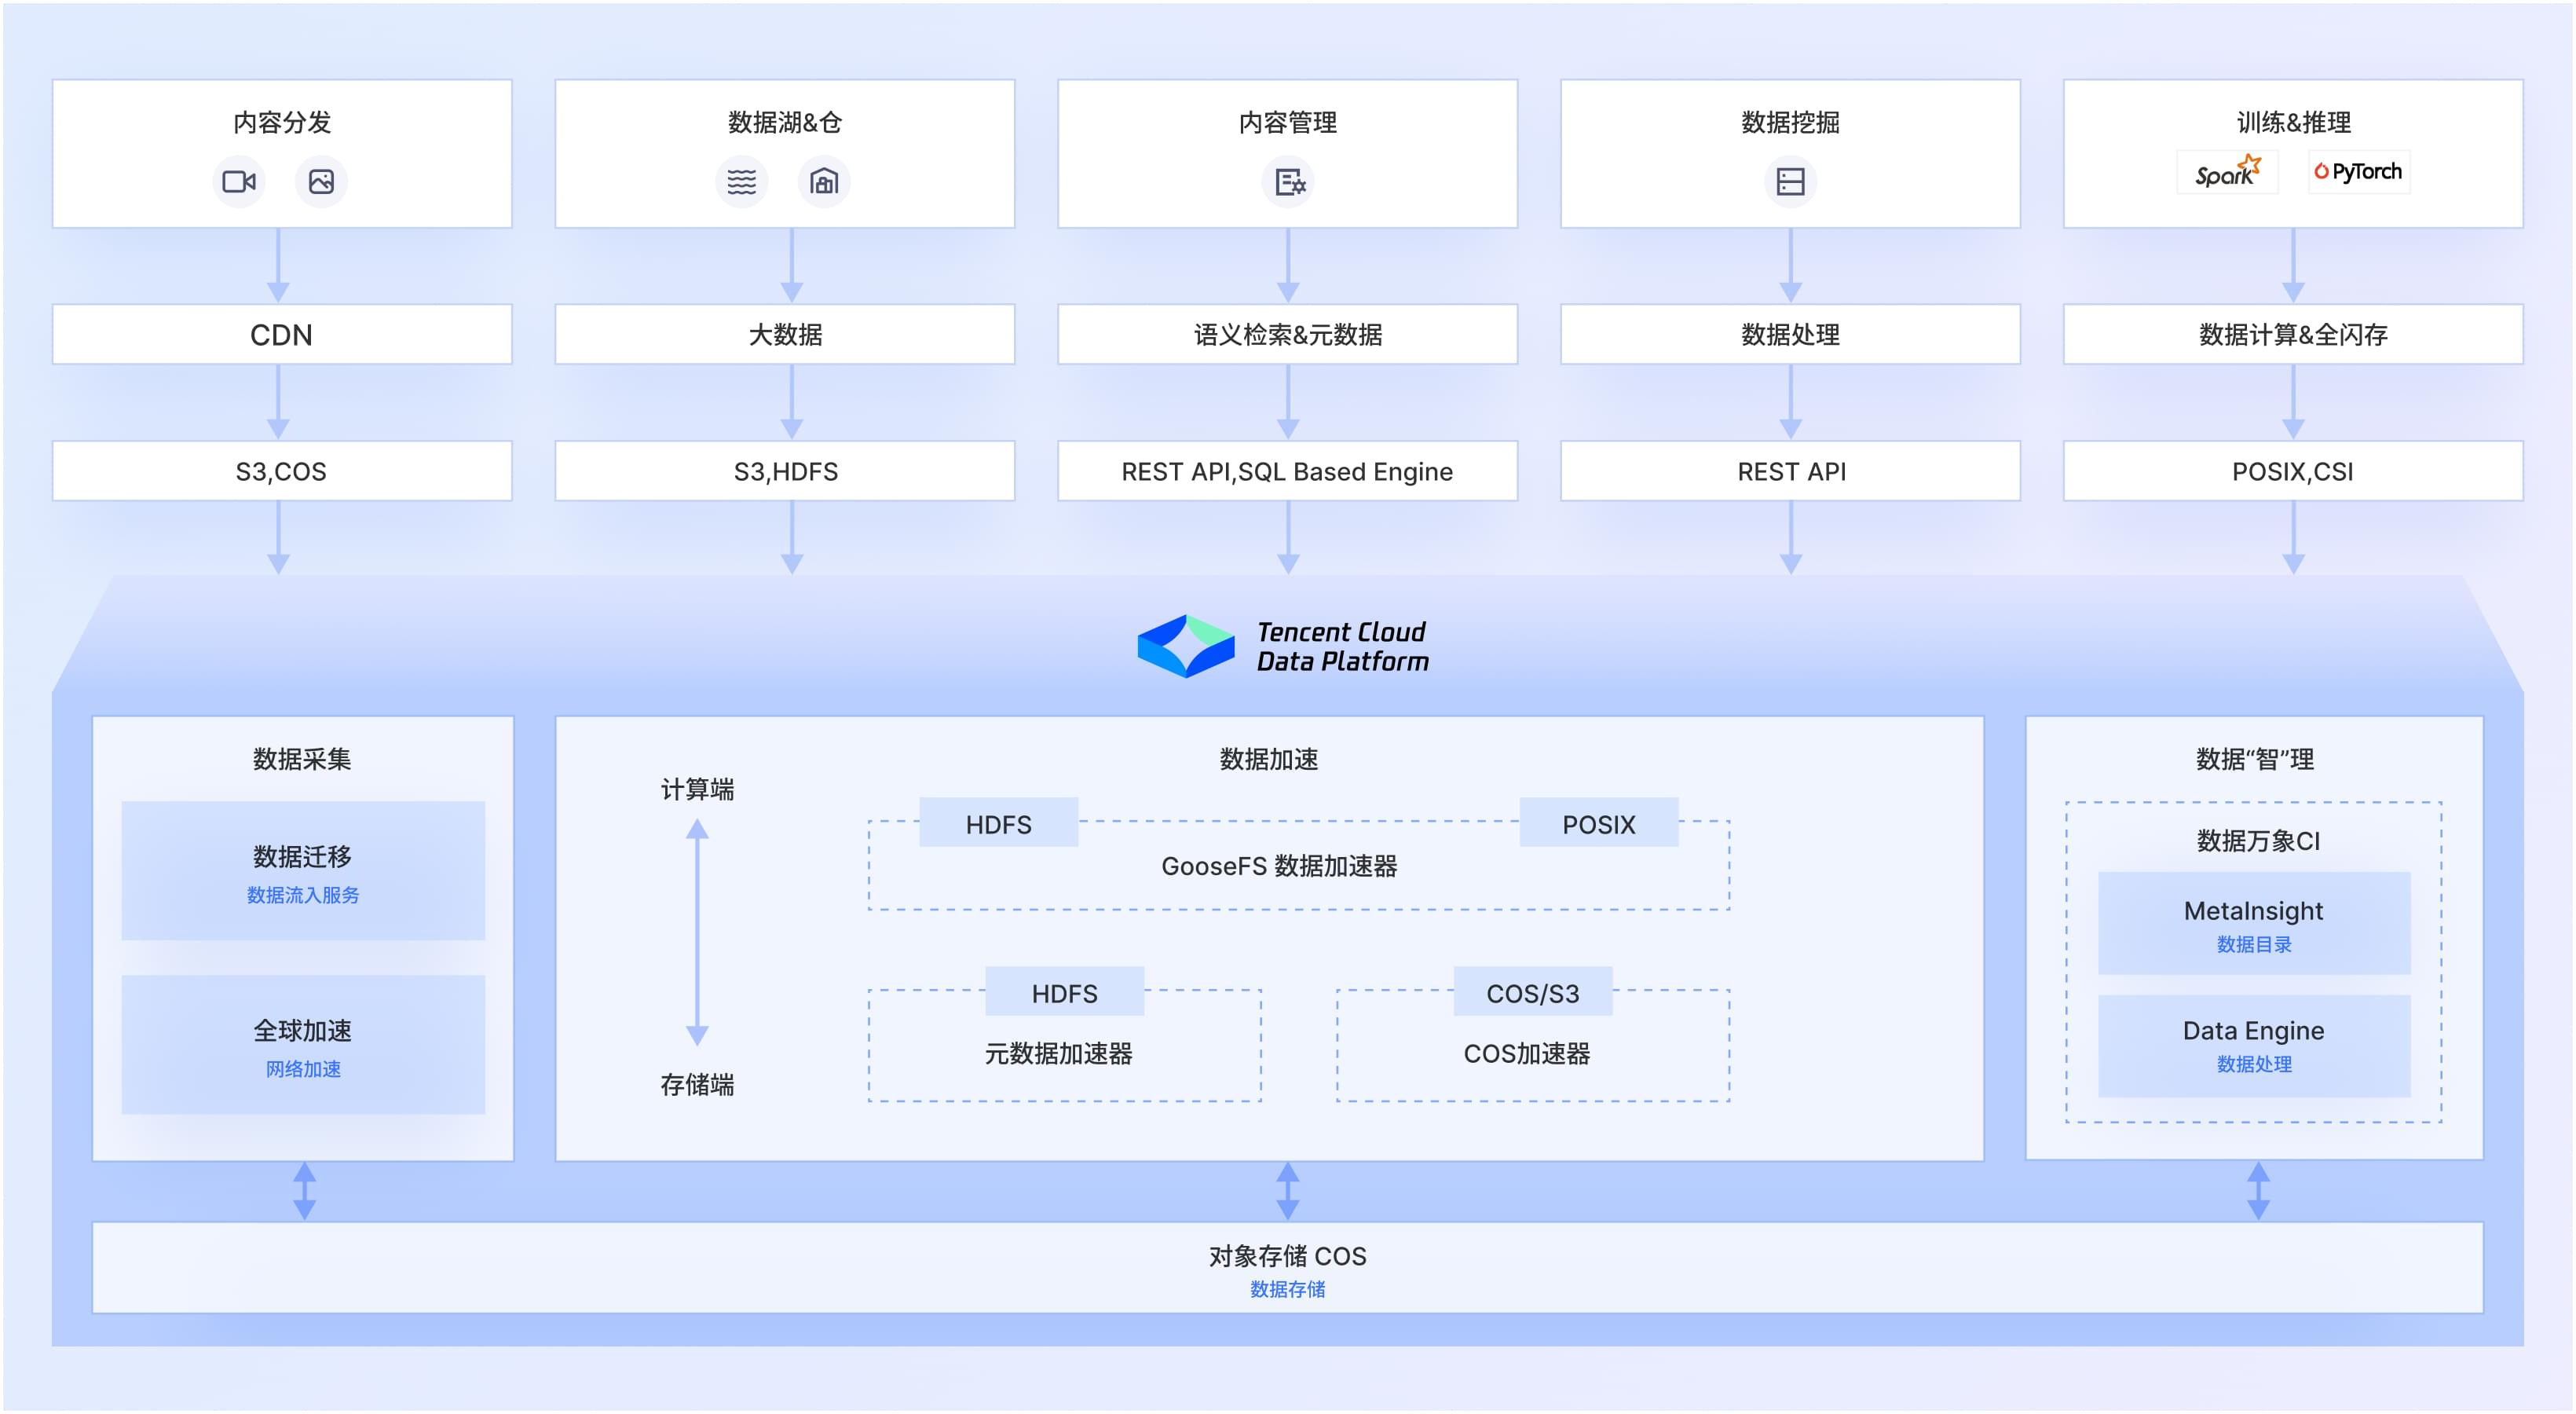Click the REST API,SQL Based Engine box
This screenshot has width=2576, height=1414.
[x=1287, y=471]
